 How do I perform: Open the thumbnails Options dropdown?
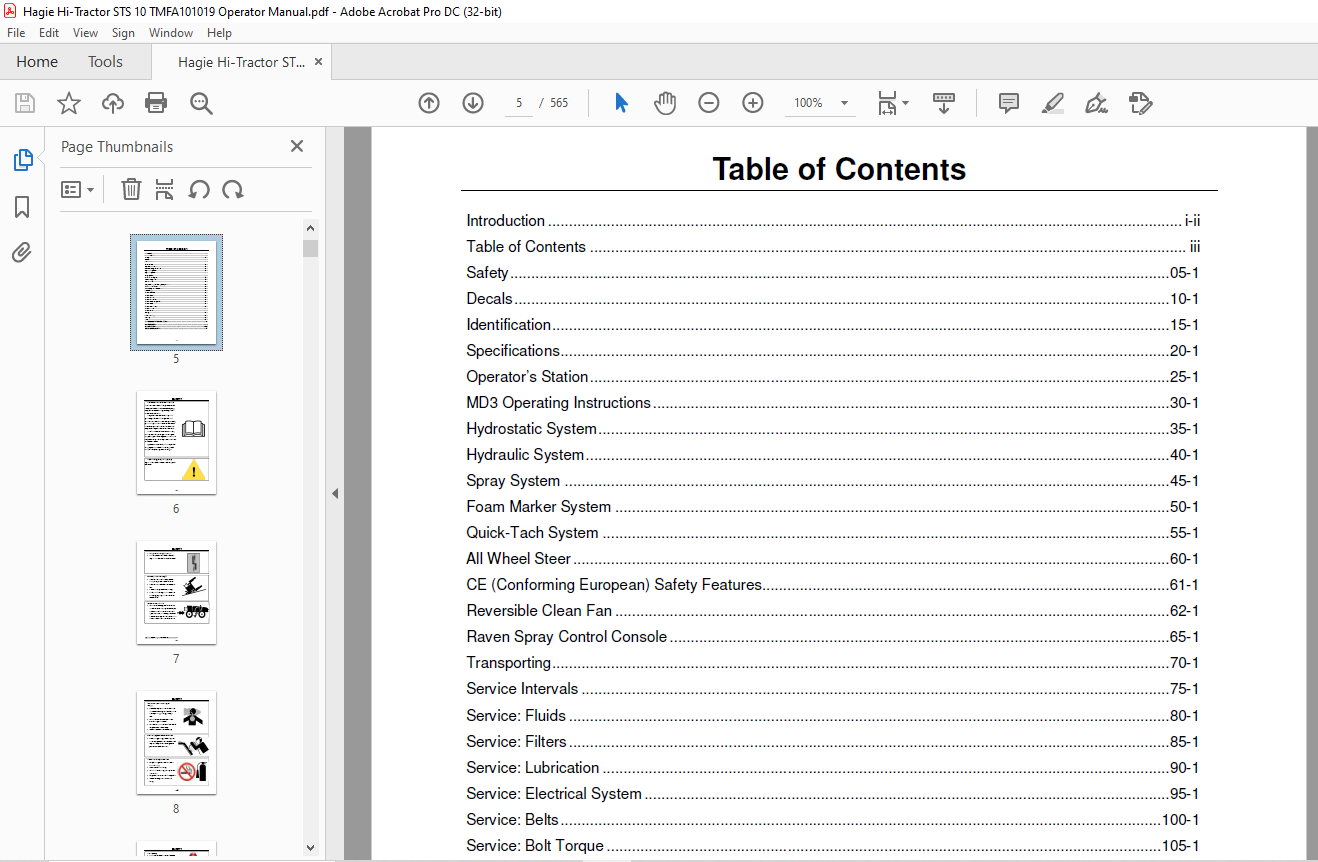77,189
